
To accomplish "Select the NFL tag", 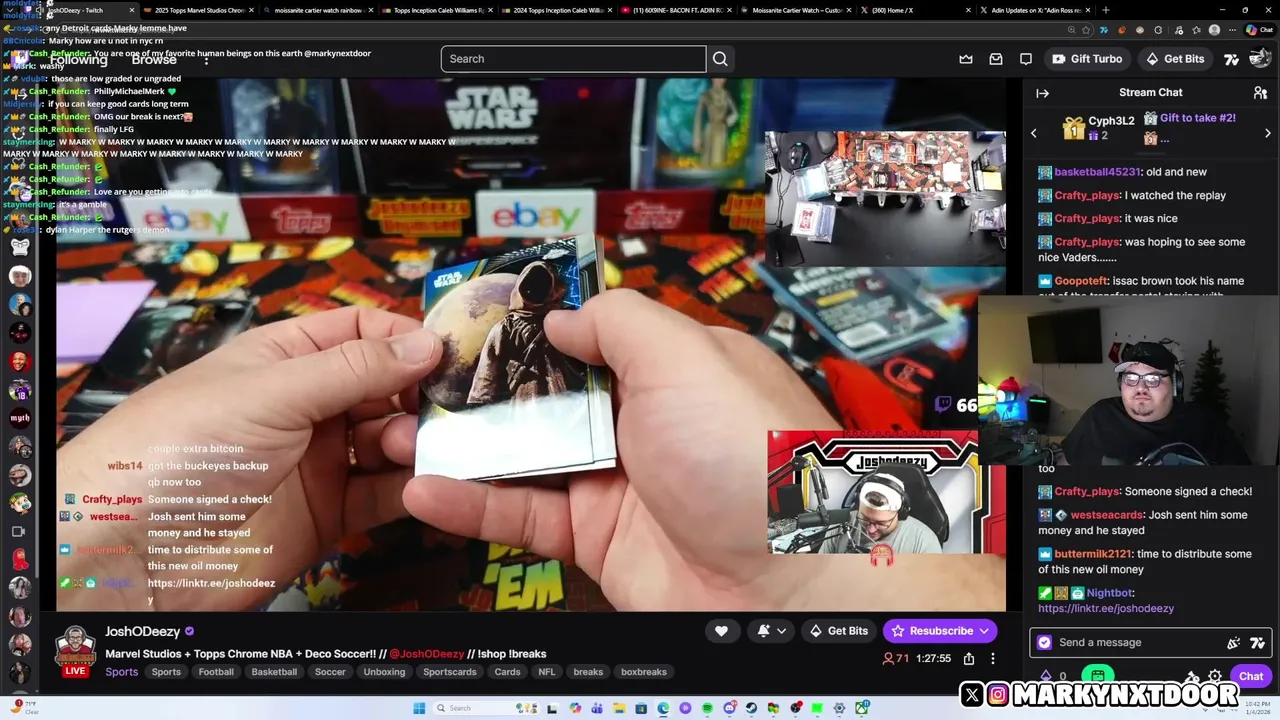I will [x=547, y=672].
